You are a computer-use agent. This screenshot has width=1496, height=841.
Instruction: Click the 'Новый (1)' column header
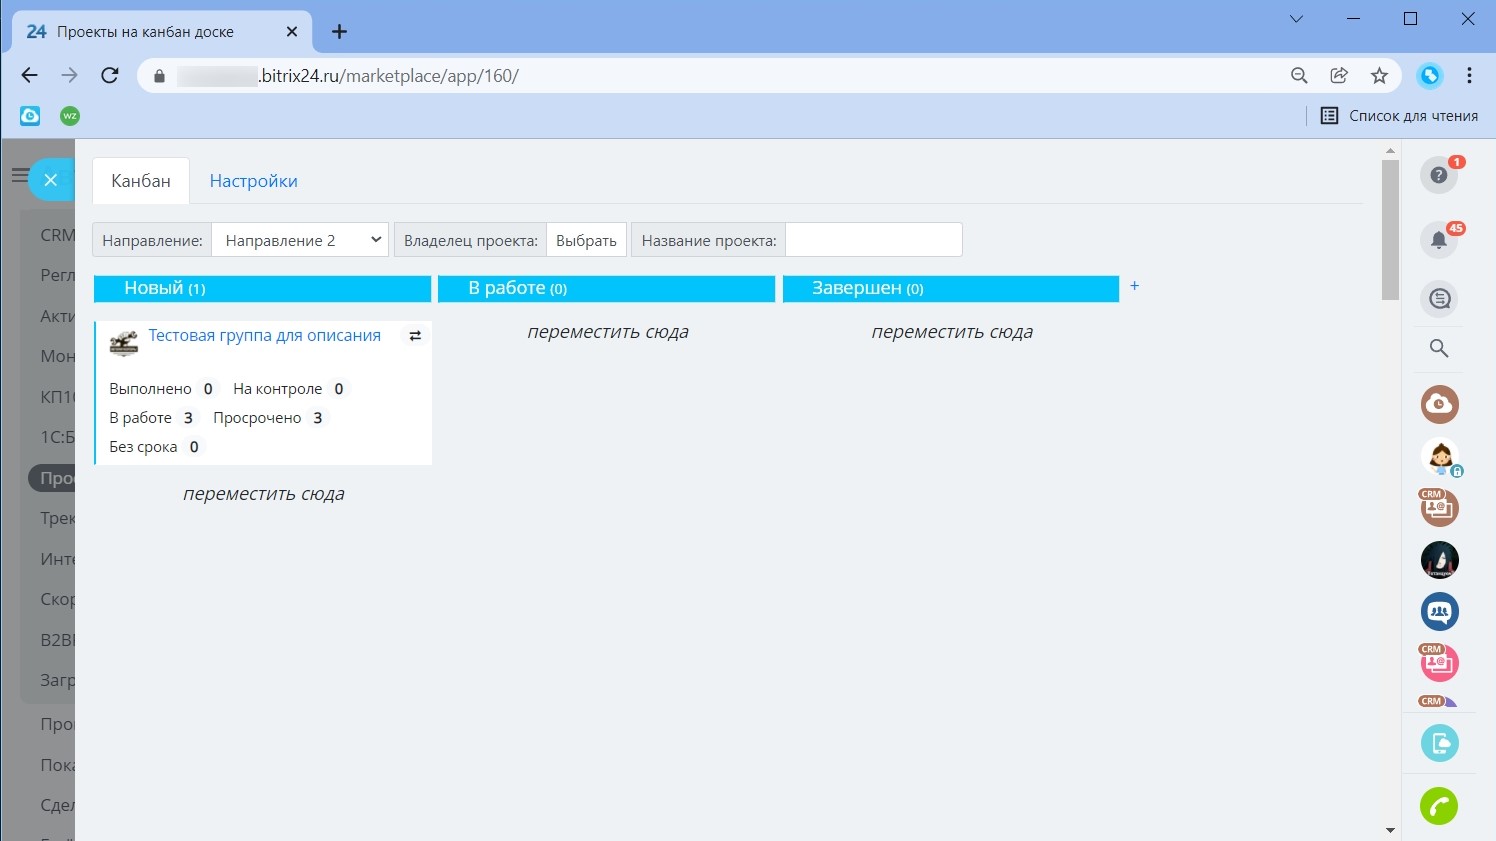[262, 288]
